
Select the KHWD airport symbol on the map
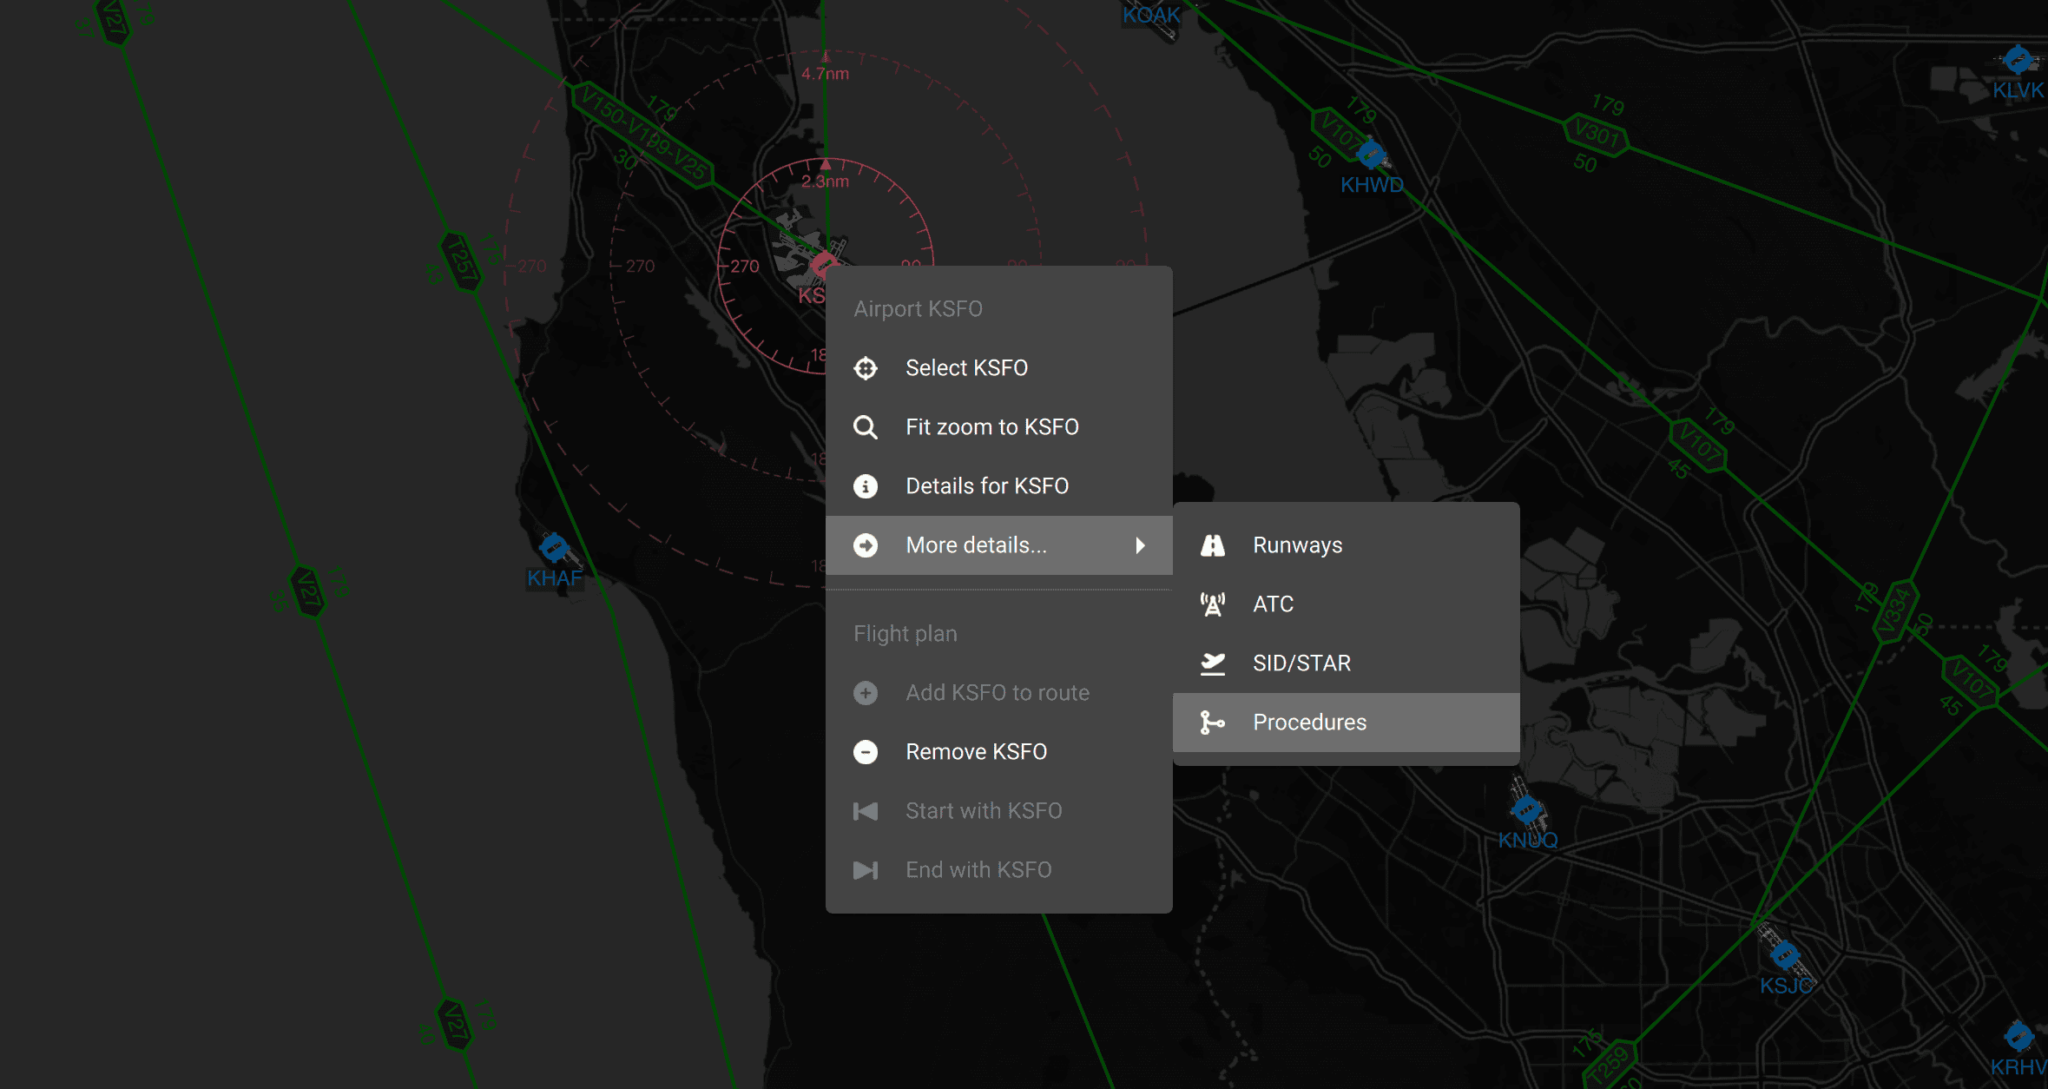click(x=1371, y=155)
